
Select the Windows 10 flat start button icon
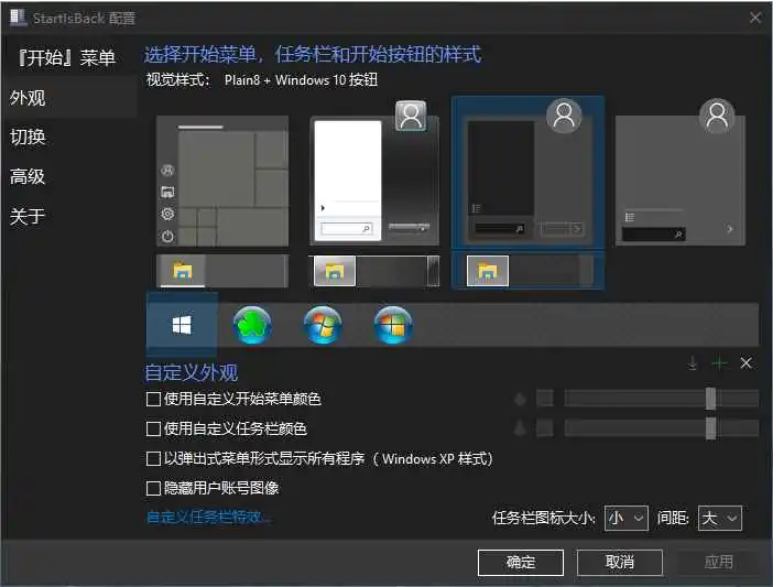182,325
